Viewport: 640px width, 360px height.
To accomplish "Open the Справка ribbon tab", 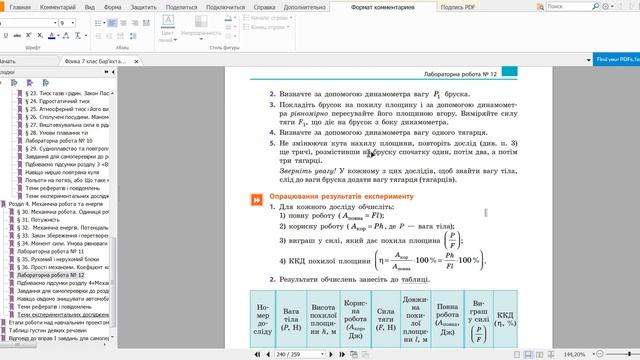I will coord(264,7).
